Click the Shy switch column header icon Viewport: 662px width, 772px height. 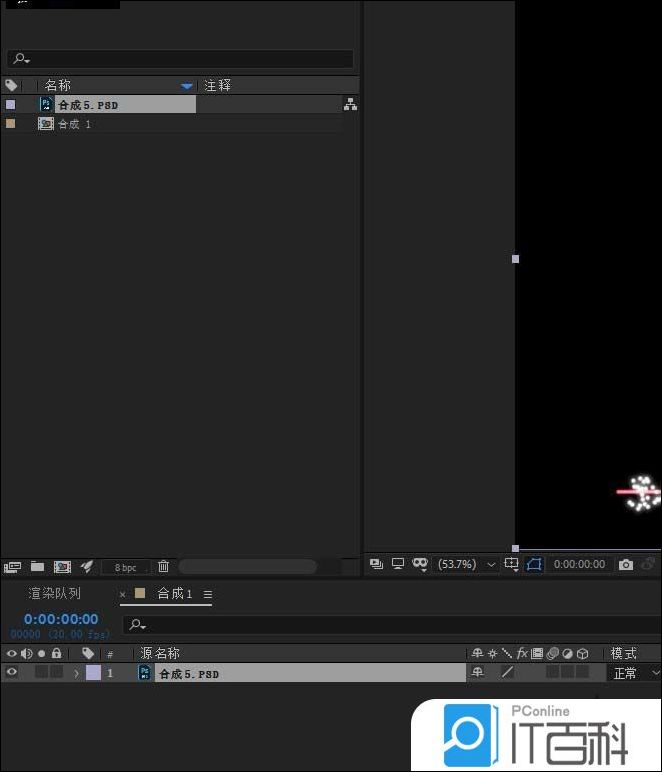tap(477, 653)
